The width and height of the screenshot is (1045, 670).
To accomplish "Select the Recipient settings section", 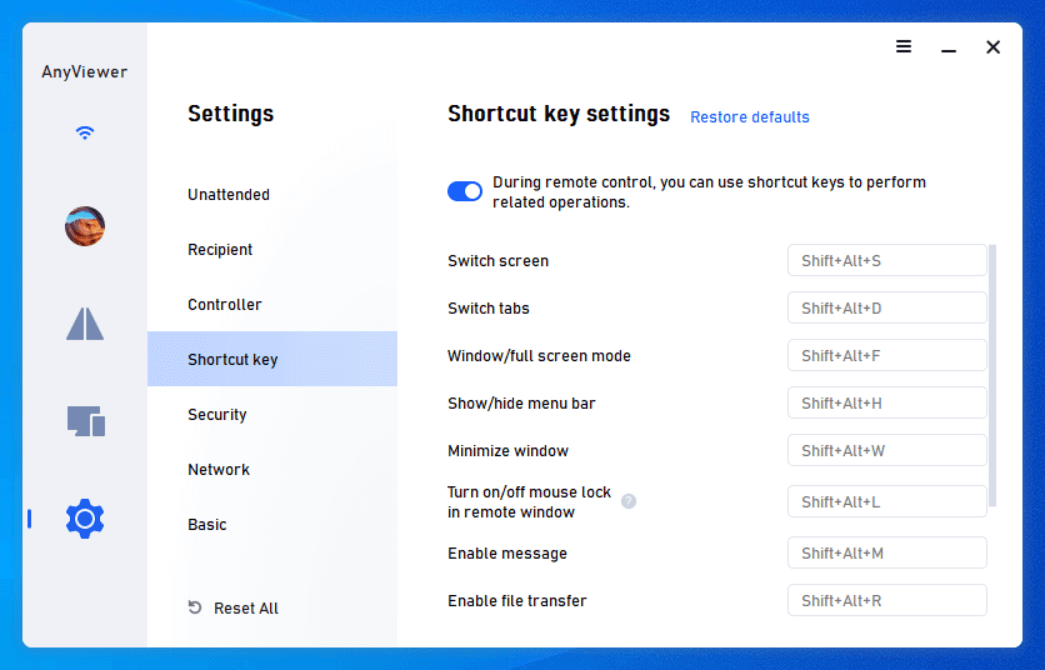I will (220, 250).
